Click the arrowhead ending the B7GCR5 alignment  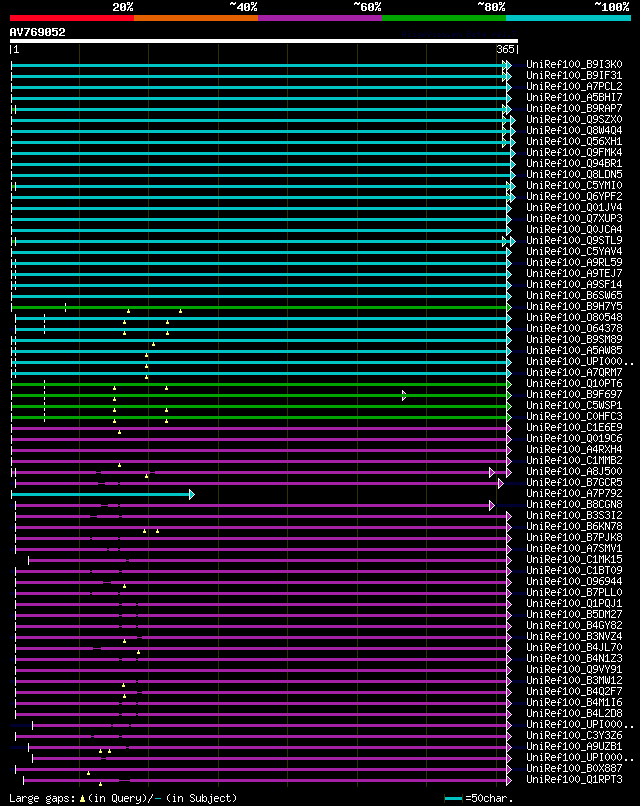(501, 483)
